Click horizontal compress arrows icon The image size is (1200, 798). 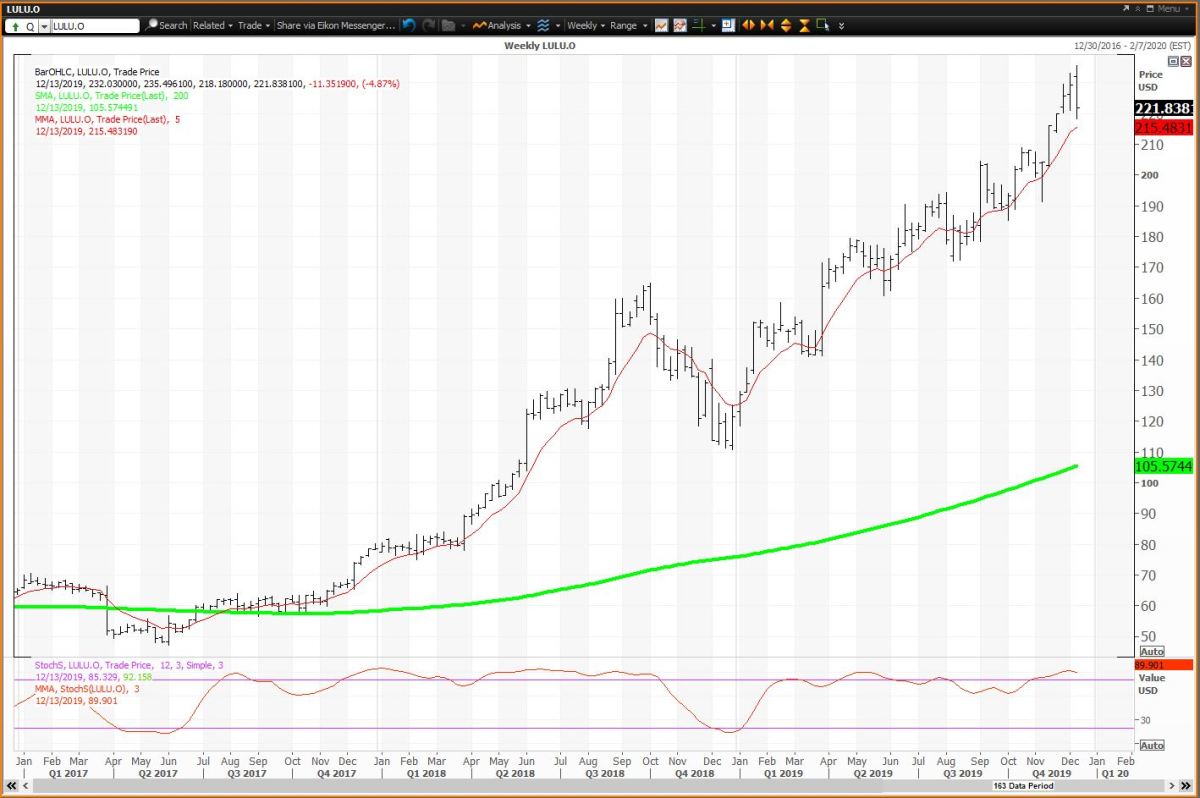pyautogui.click(x=766, y=25)
